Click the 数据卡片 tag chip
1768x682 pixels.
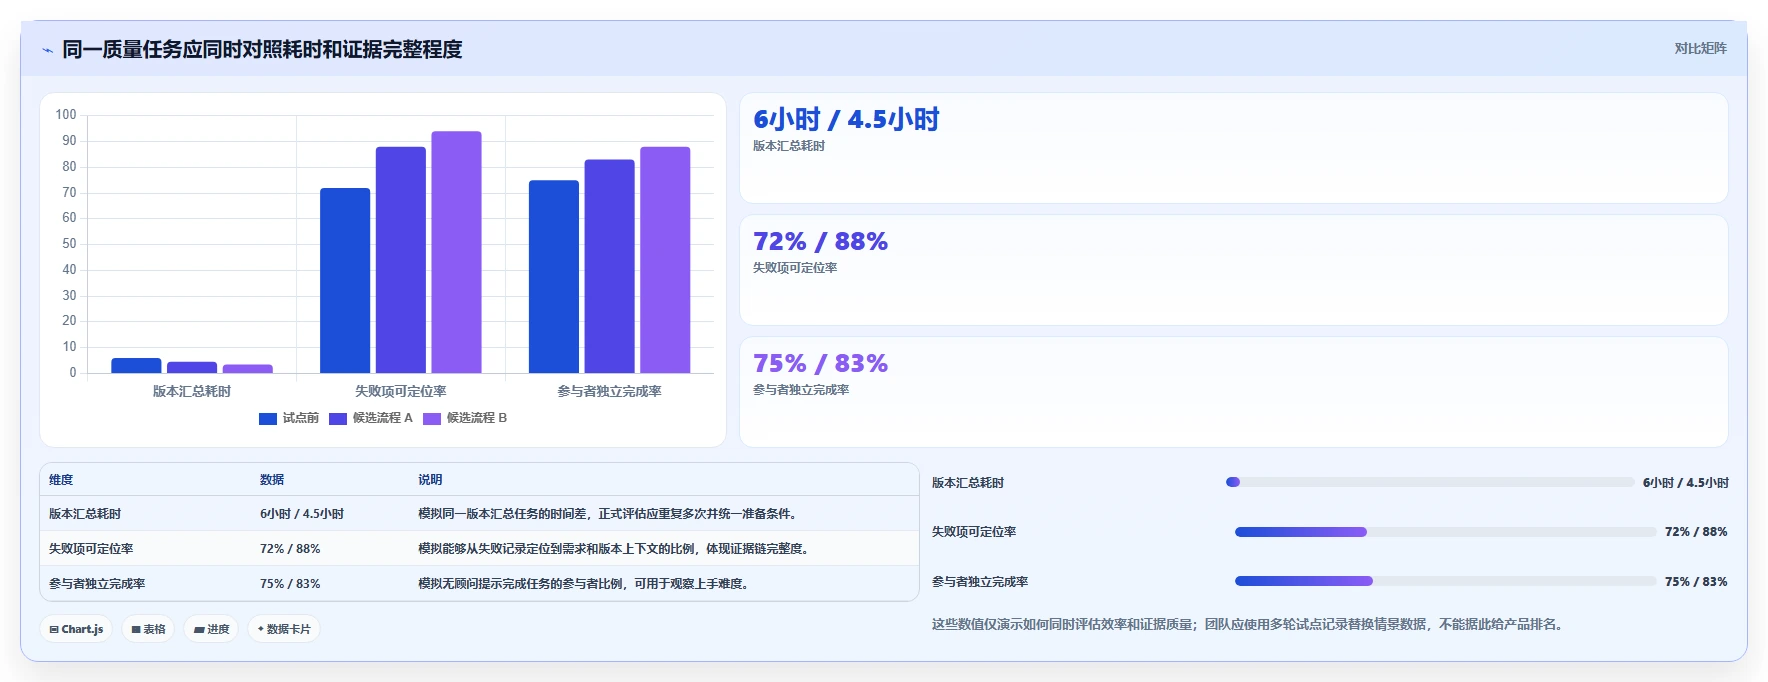click(284, 629)
